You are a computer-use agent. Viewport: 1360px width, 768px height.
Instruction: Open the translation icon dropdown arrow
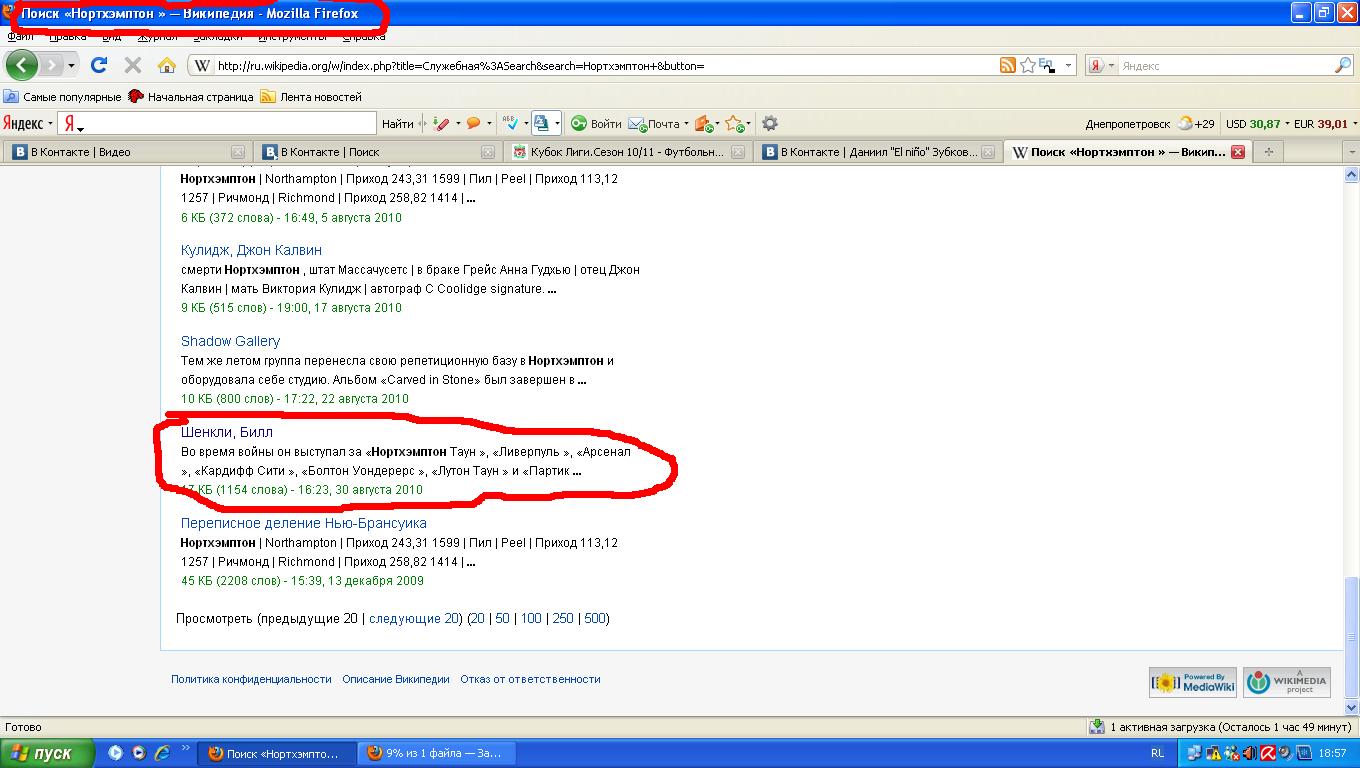click(556, 124)
